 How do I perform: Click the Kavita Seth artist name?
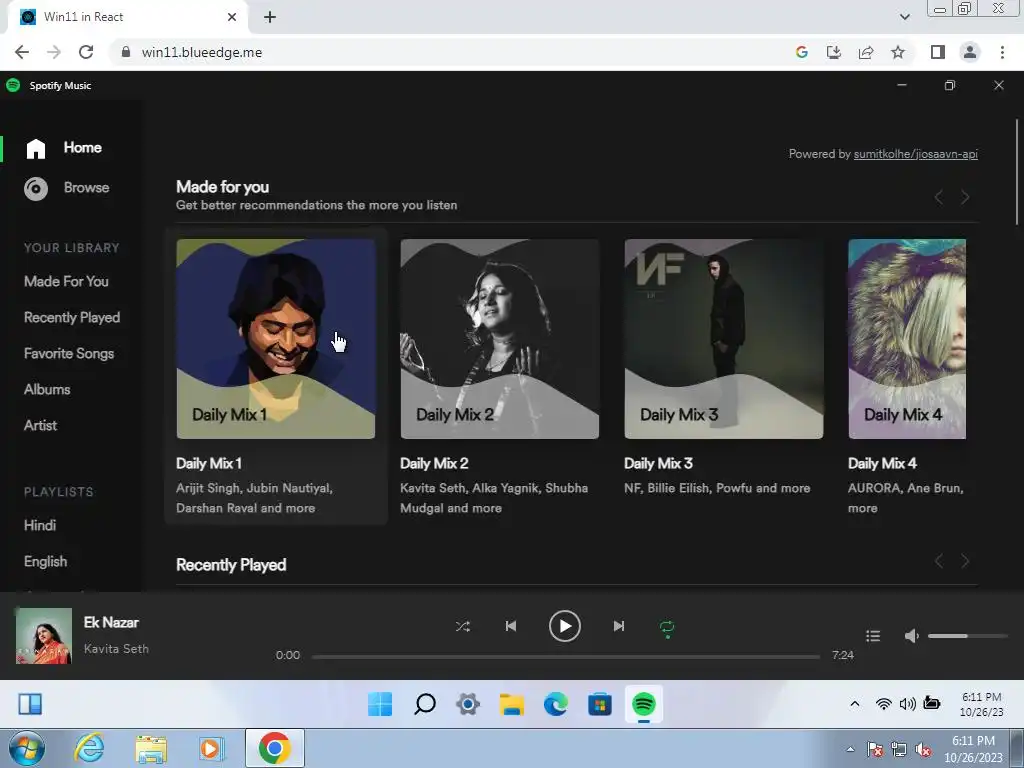pos(116,648)
